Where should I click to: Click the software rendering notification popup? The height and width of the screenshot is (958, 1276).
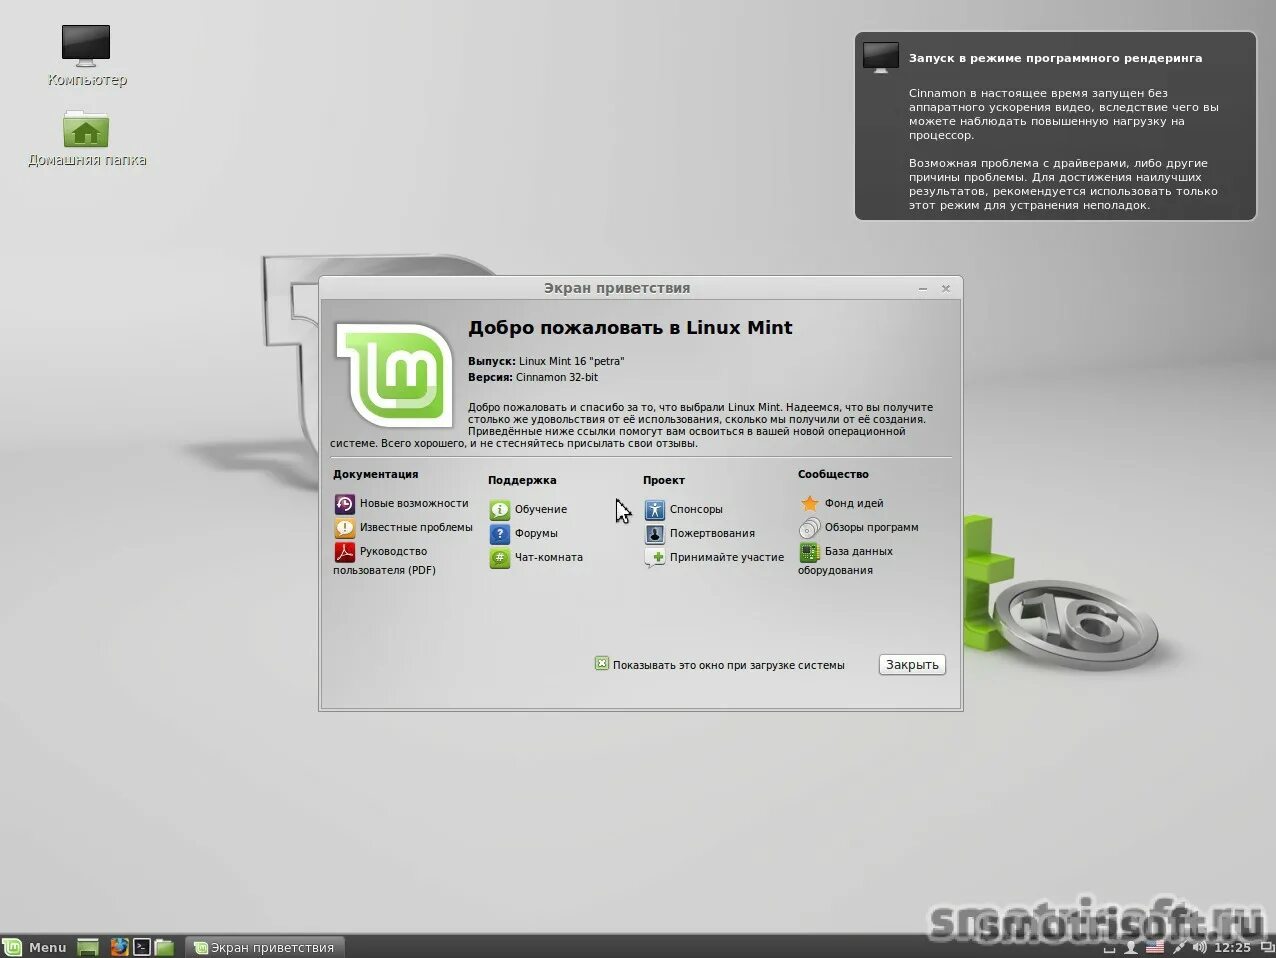point(1055,126)
